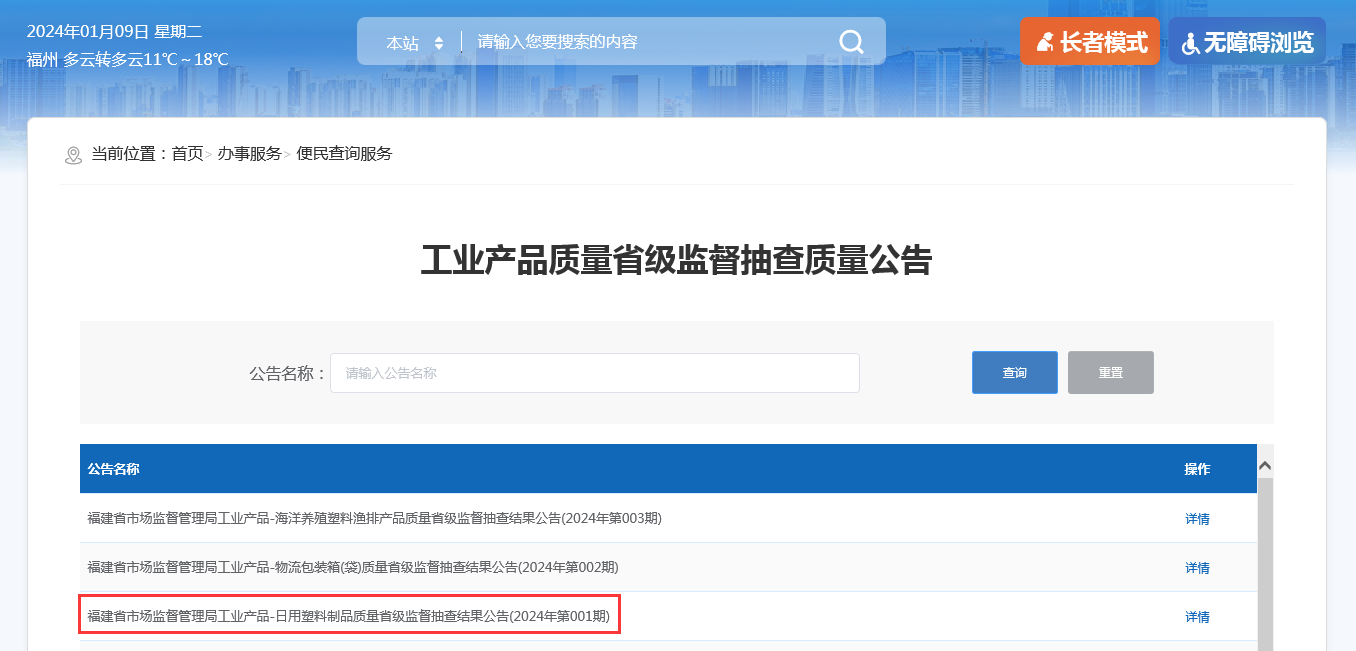Screen dimensions: 1356x651
Task: Select the 日用塑料制品 2024年第001期 announcement title
Action: point(349,616)
